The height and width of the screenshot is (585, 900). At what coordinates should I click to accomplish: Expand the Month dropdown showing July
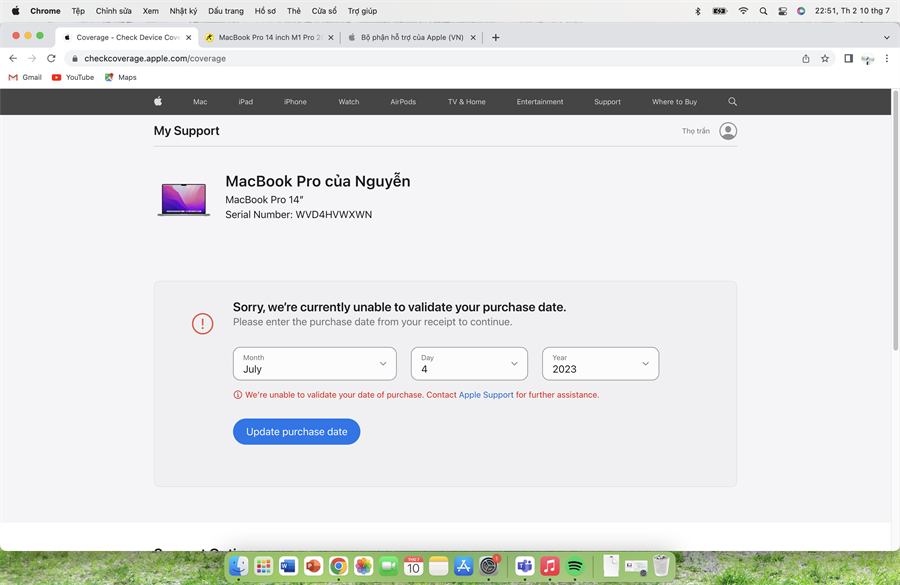315,363
